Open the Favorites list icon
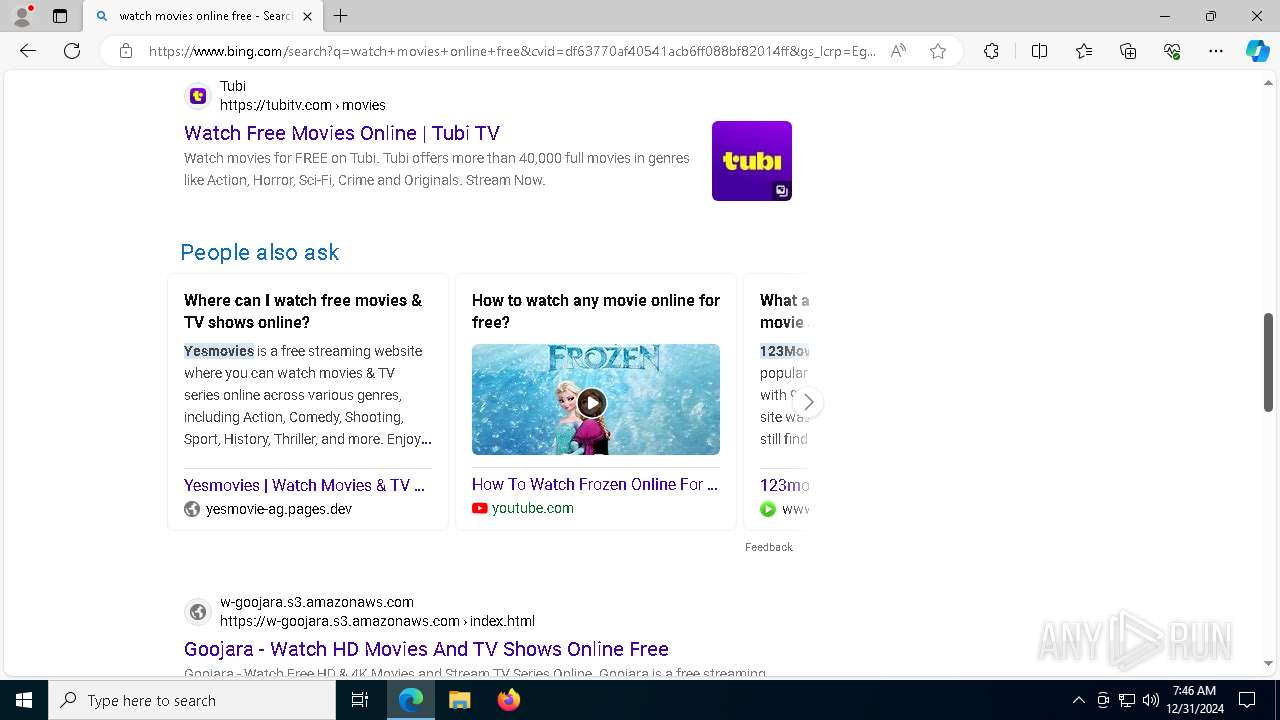 pos(1084,51)
